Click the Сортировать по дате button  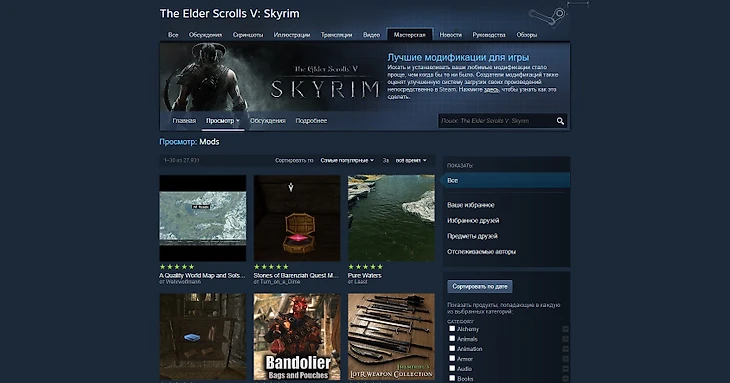tap(480, 287)
